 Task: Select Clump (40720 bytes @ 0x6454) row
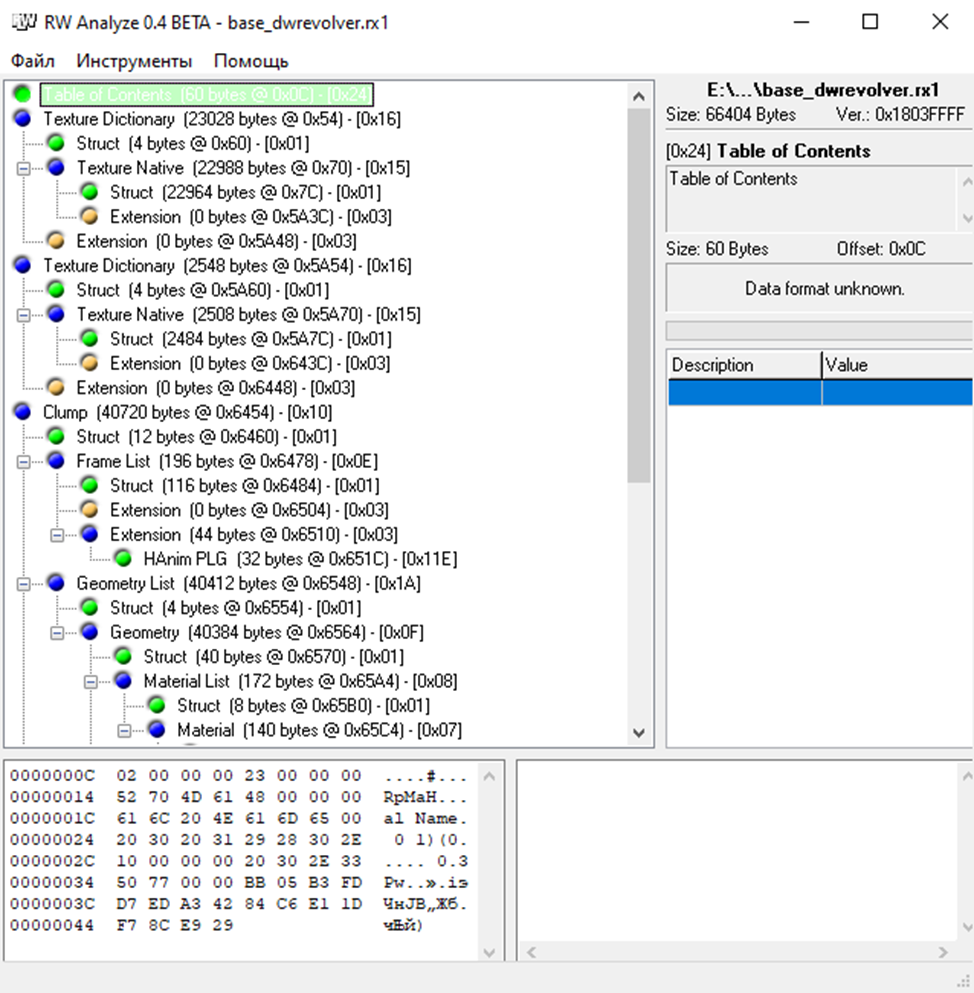point(187,412)
